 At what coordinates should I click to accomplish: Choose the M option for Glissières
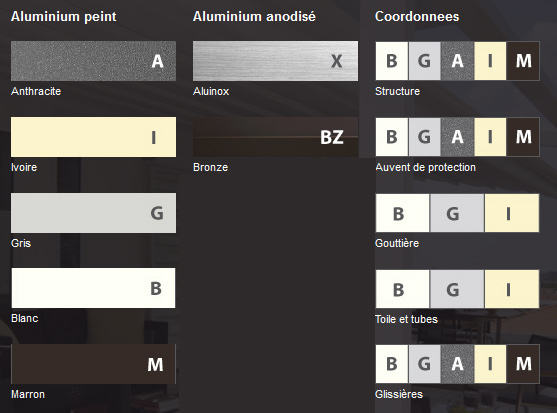pos(523,364)
